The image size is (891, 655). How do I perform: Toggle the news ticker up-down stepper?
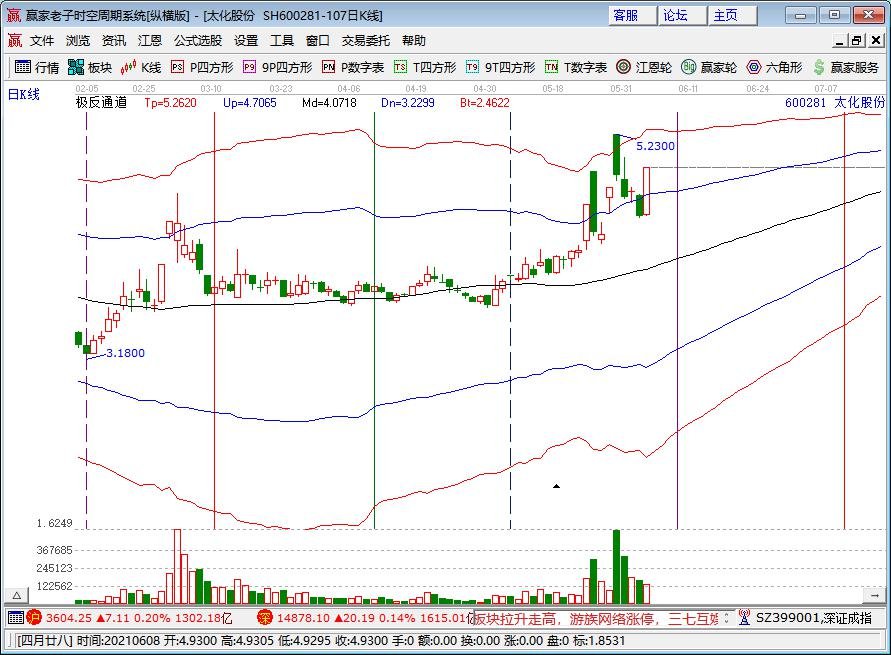point(726,618)
